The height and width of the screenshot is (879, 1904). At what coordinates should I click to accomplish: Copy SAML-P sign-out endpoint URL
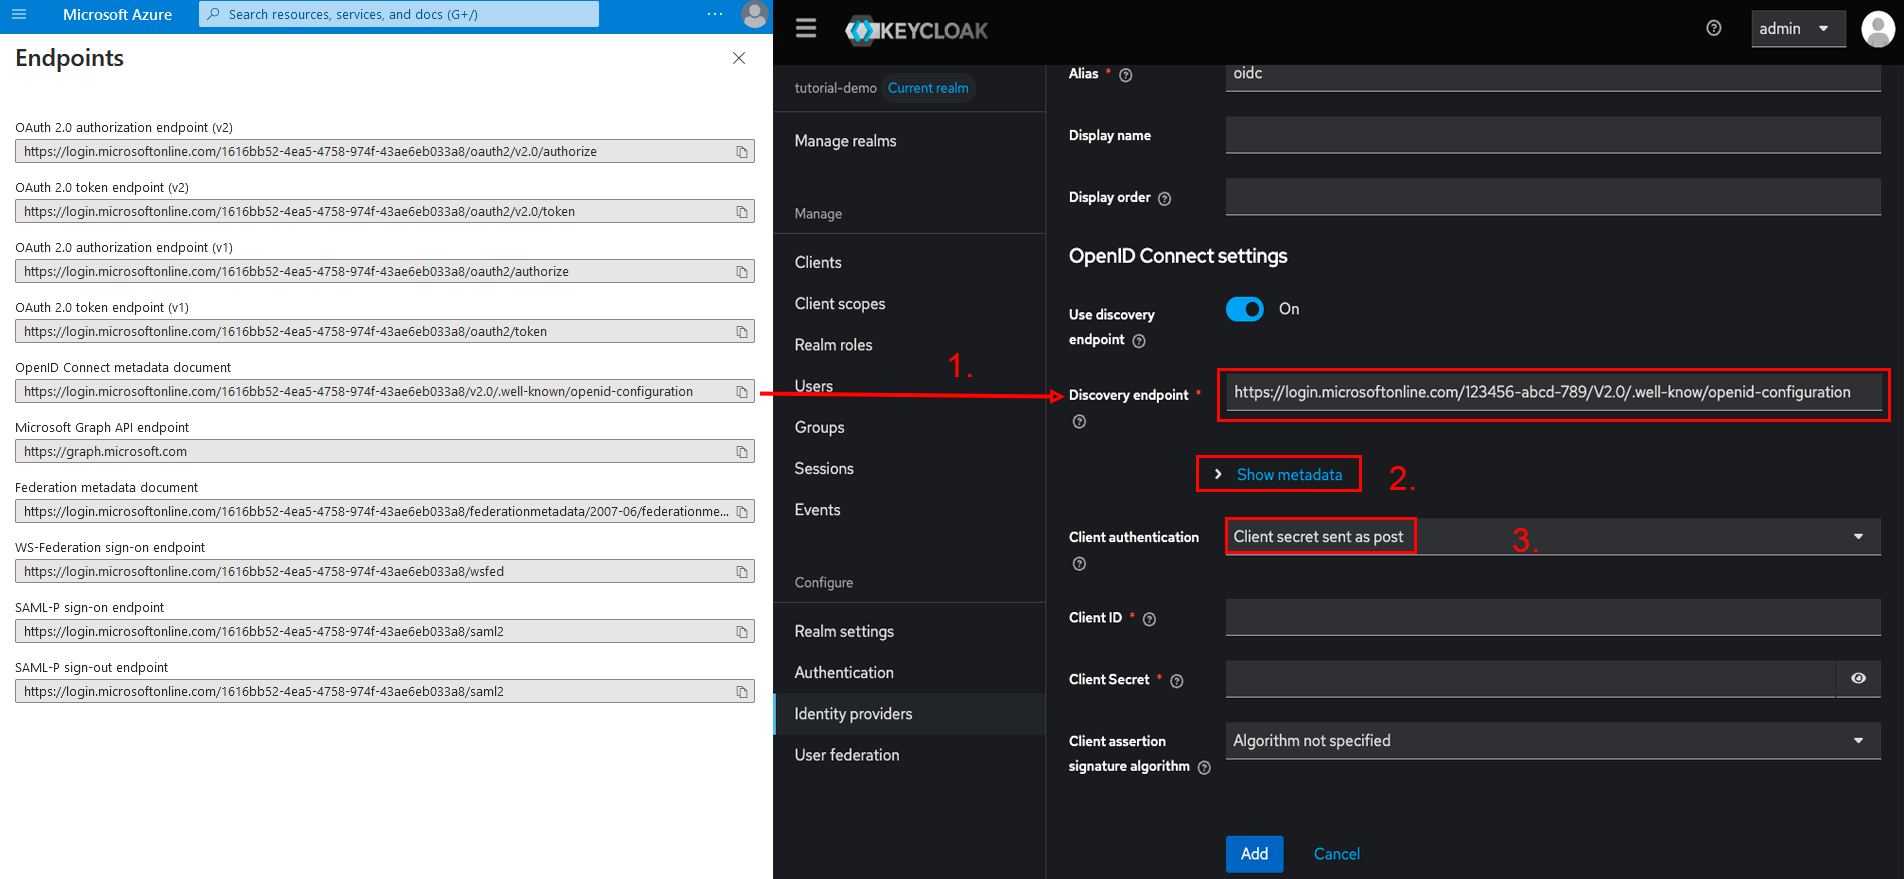tap(742, 692)
